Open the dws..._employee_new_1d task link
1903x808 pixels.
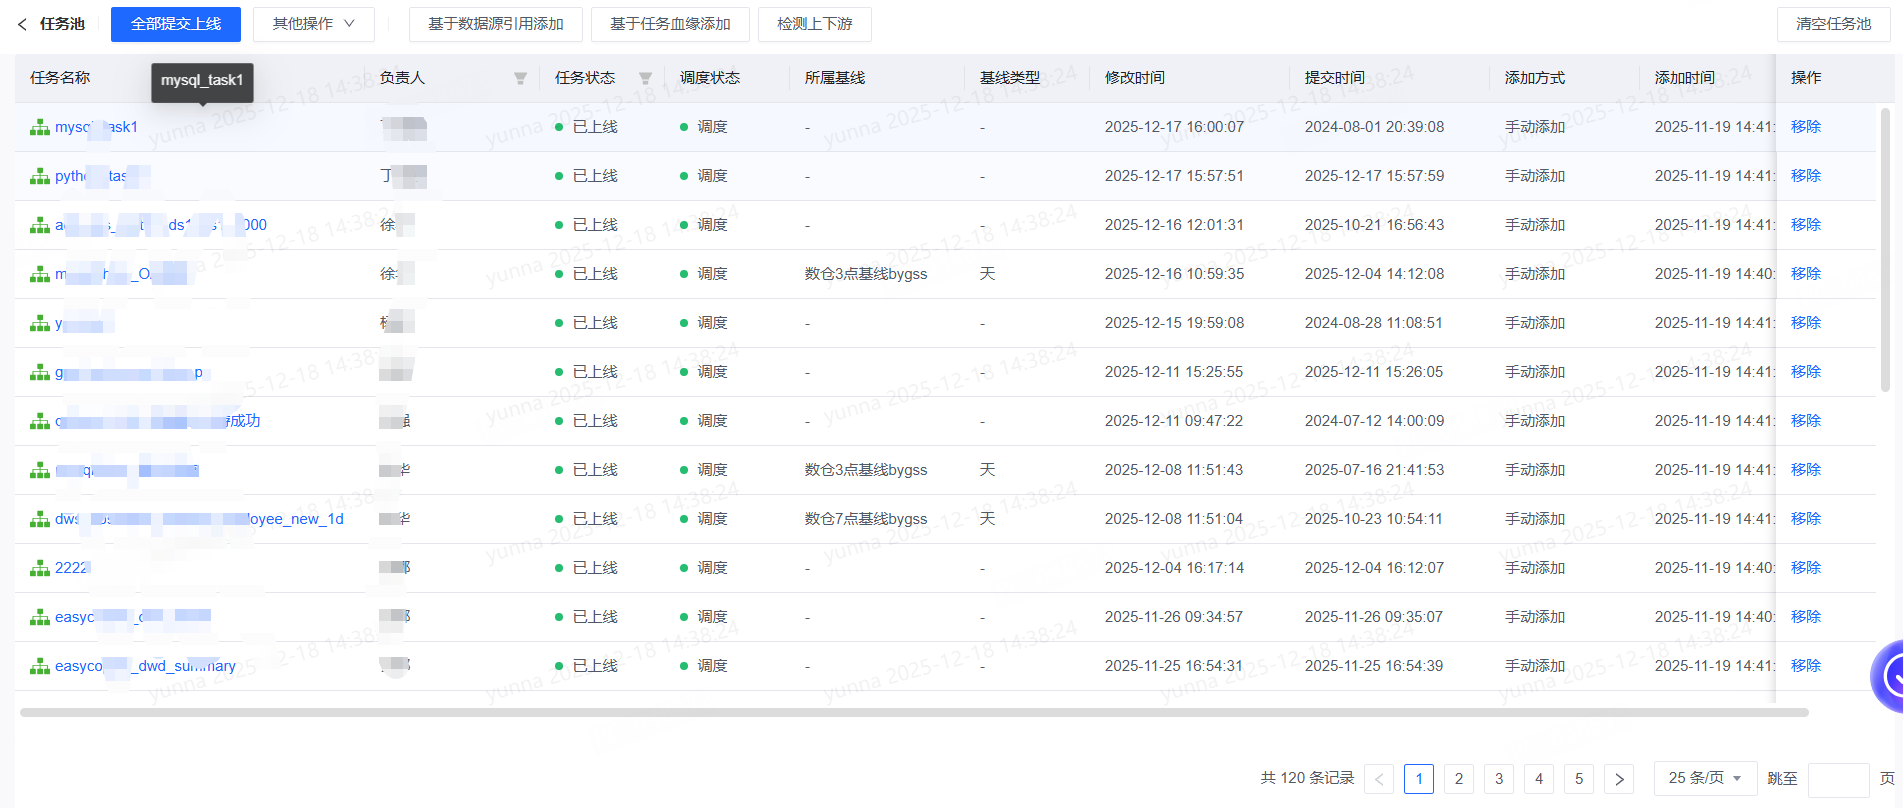click(x=199, y=519)
